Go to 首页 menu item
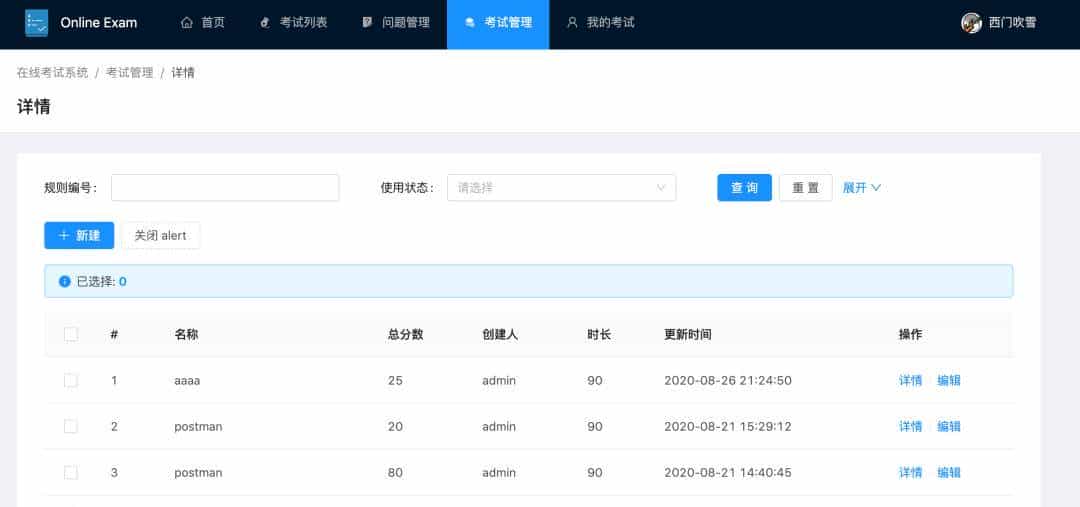 click(x=202, y=23)
